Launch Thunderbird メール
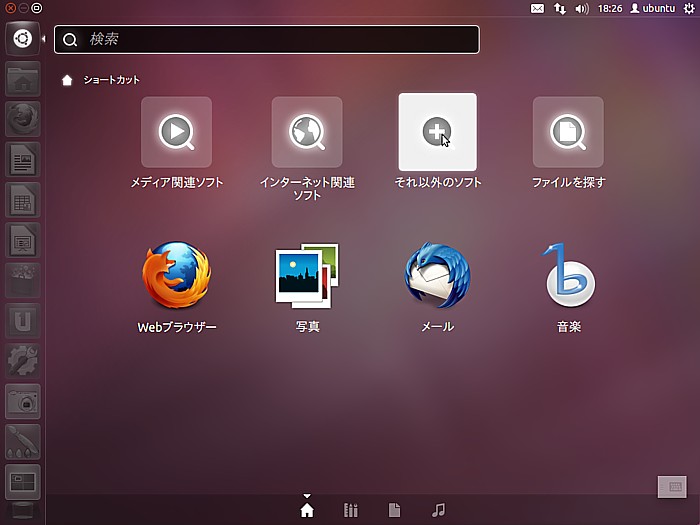The width and height of the screenshot is (700, 525). [x=438, y=275]
